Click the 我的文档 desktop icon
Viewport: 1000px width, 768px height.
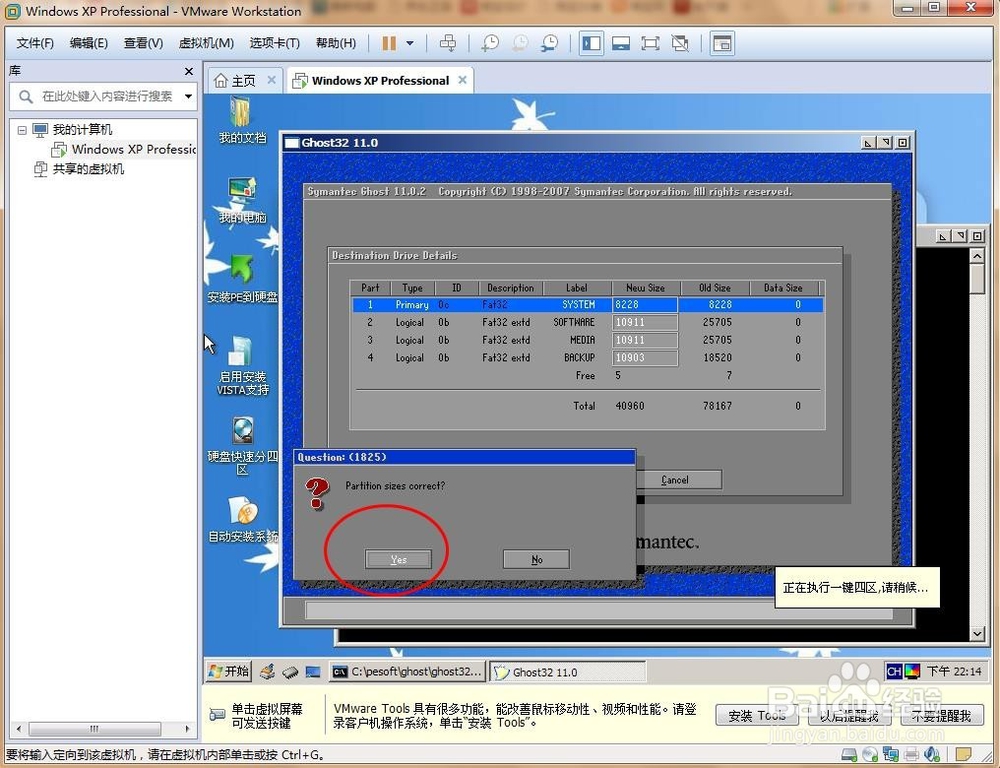[242, 119]
